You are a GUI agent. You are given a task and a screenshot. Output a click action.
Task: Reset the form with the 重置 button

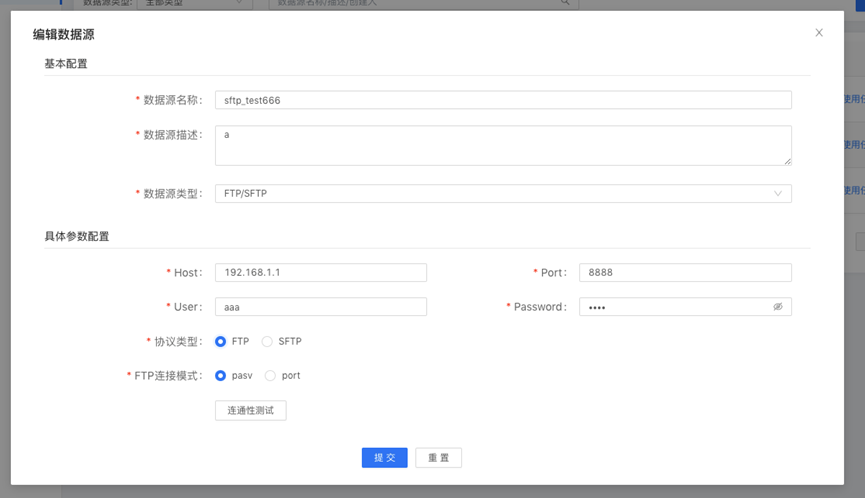point(438,457)
